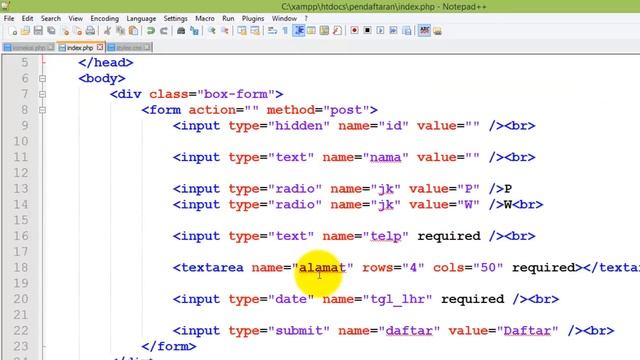Open the Encoding menu
Screen dimensions: 640x360
pos(104,18)
